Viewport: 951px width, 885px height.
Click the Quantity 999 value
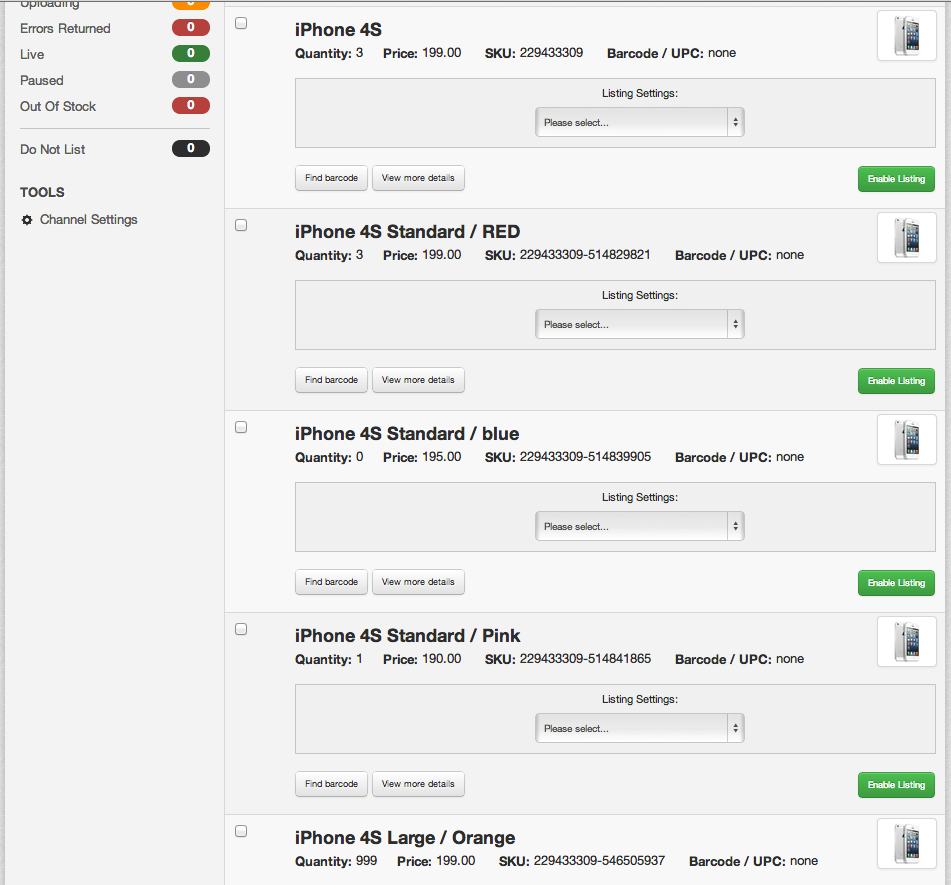click(x=366, y=861)
